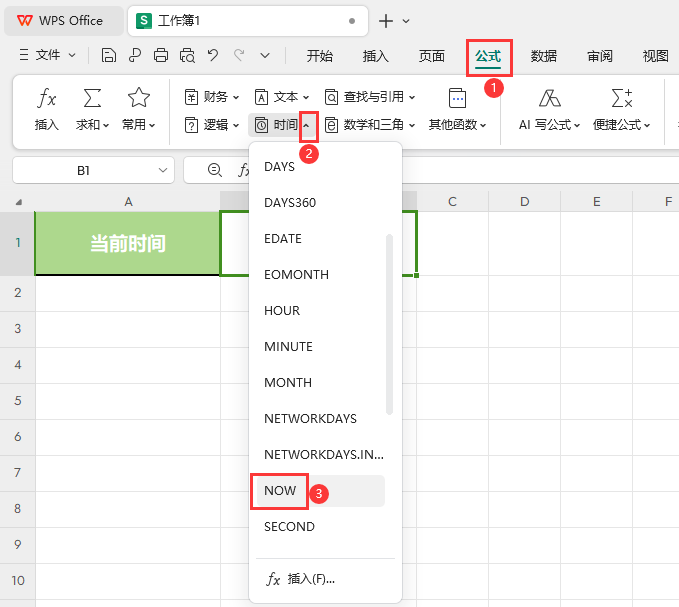Switch to the 工作簿1 document tab

point(248,21)
